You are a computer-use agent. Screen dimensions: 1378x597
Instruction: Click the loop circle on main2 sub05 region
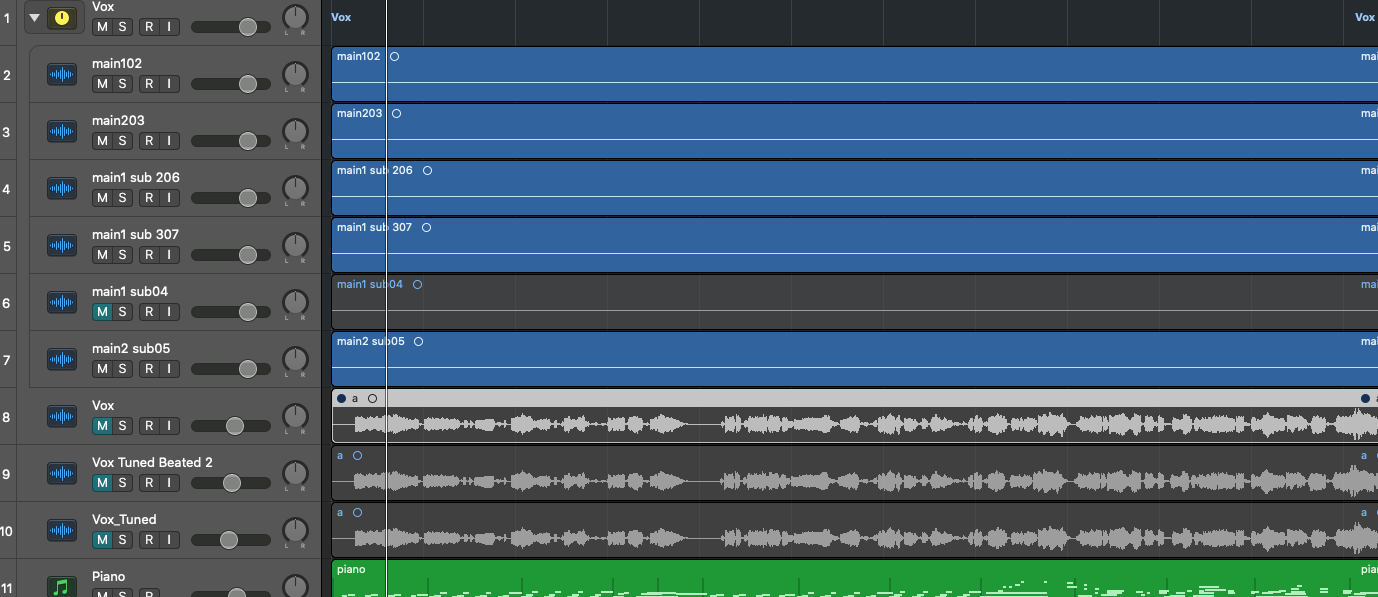coord(418,341)
